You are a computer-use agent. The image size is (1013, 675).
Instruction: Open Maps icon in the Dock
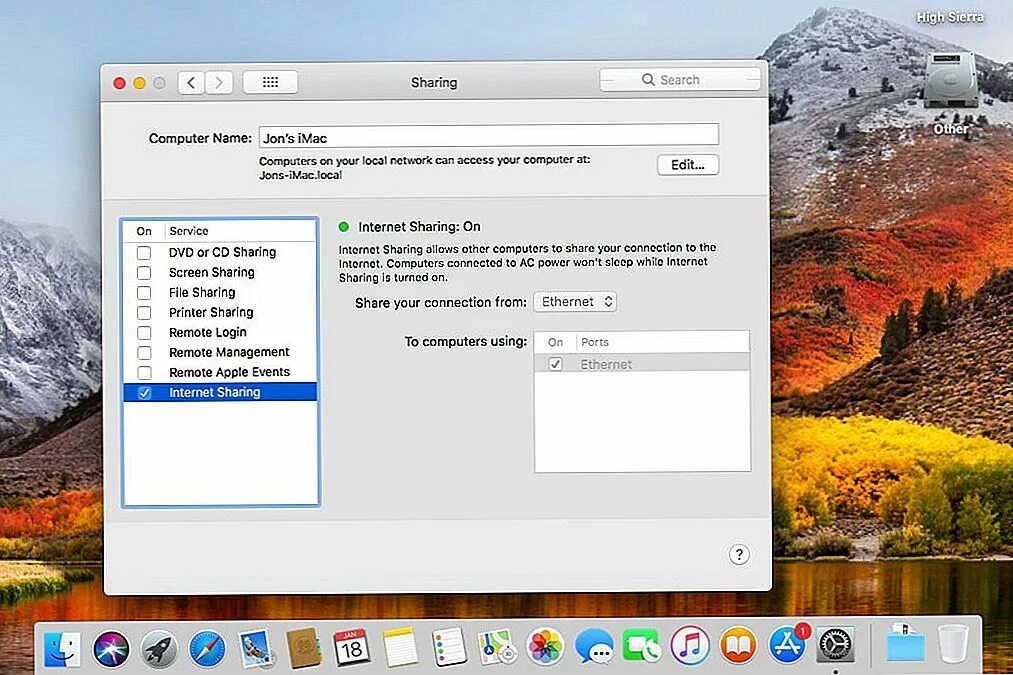click(x=496, y=647)
